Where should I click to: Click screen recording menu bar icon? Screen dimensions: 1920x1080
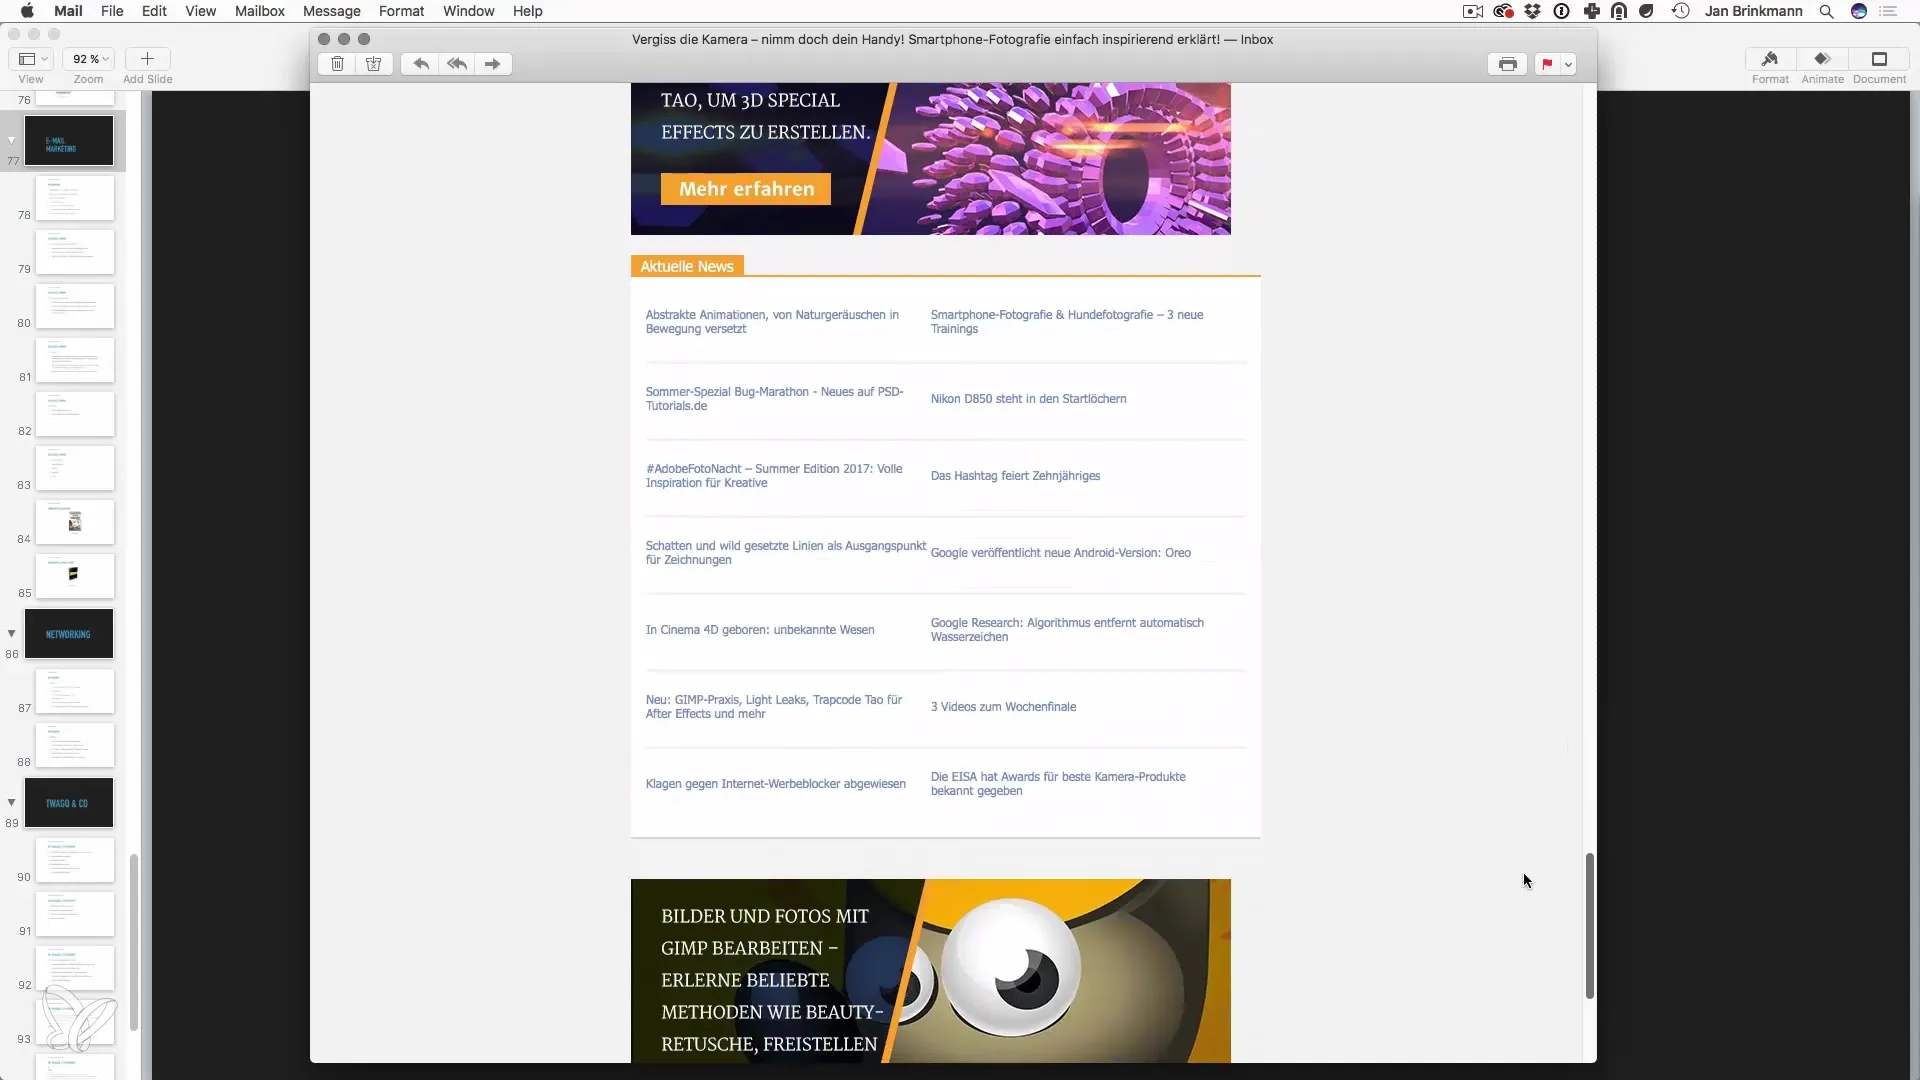[x=1473, y=11]
